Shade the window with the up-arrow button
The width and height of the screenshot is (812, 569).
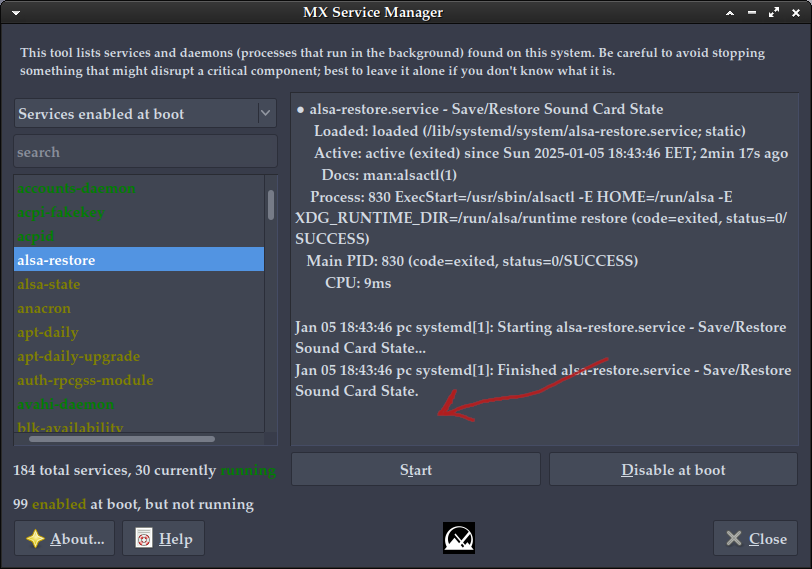click(730, 13)
